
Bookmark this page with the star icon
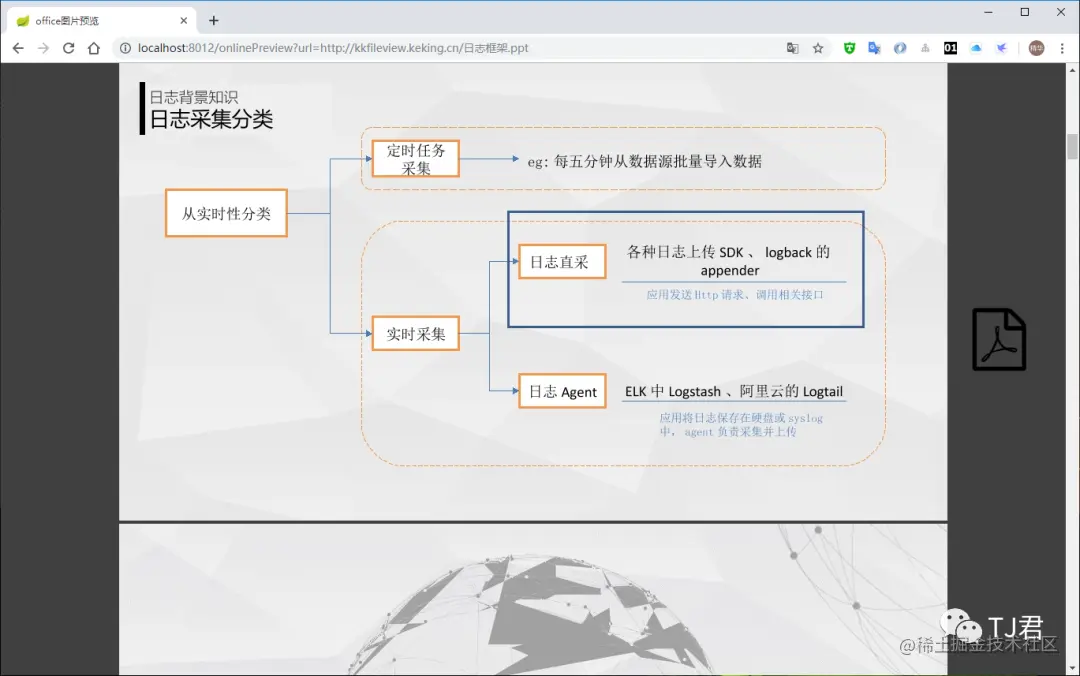818,47
